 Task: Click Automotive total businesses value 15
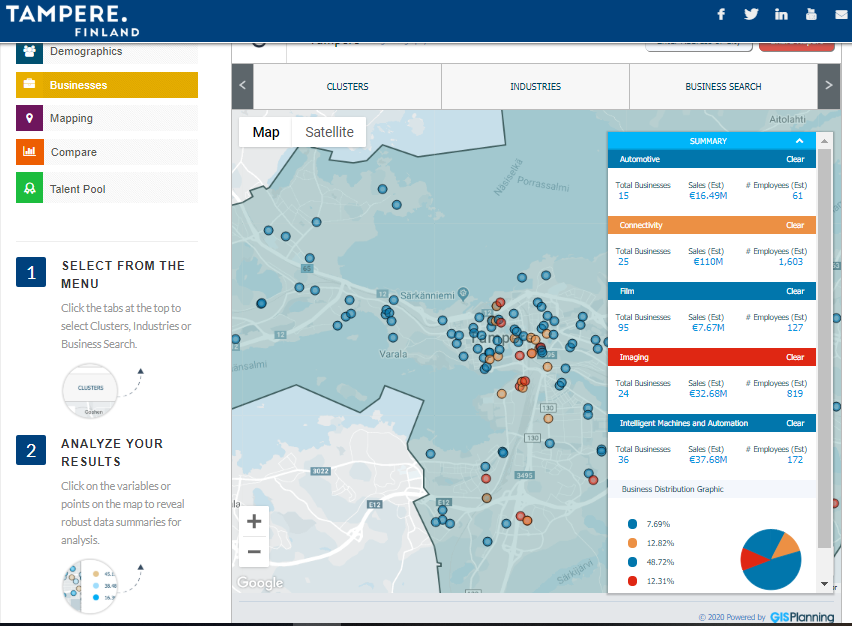click(x=623, y=196)
